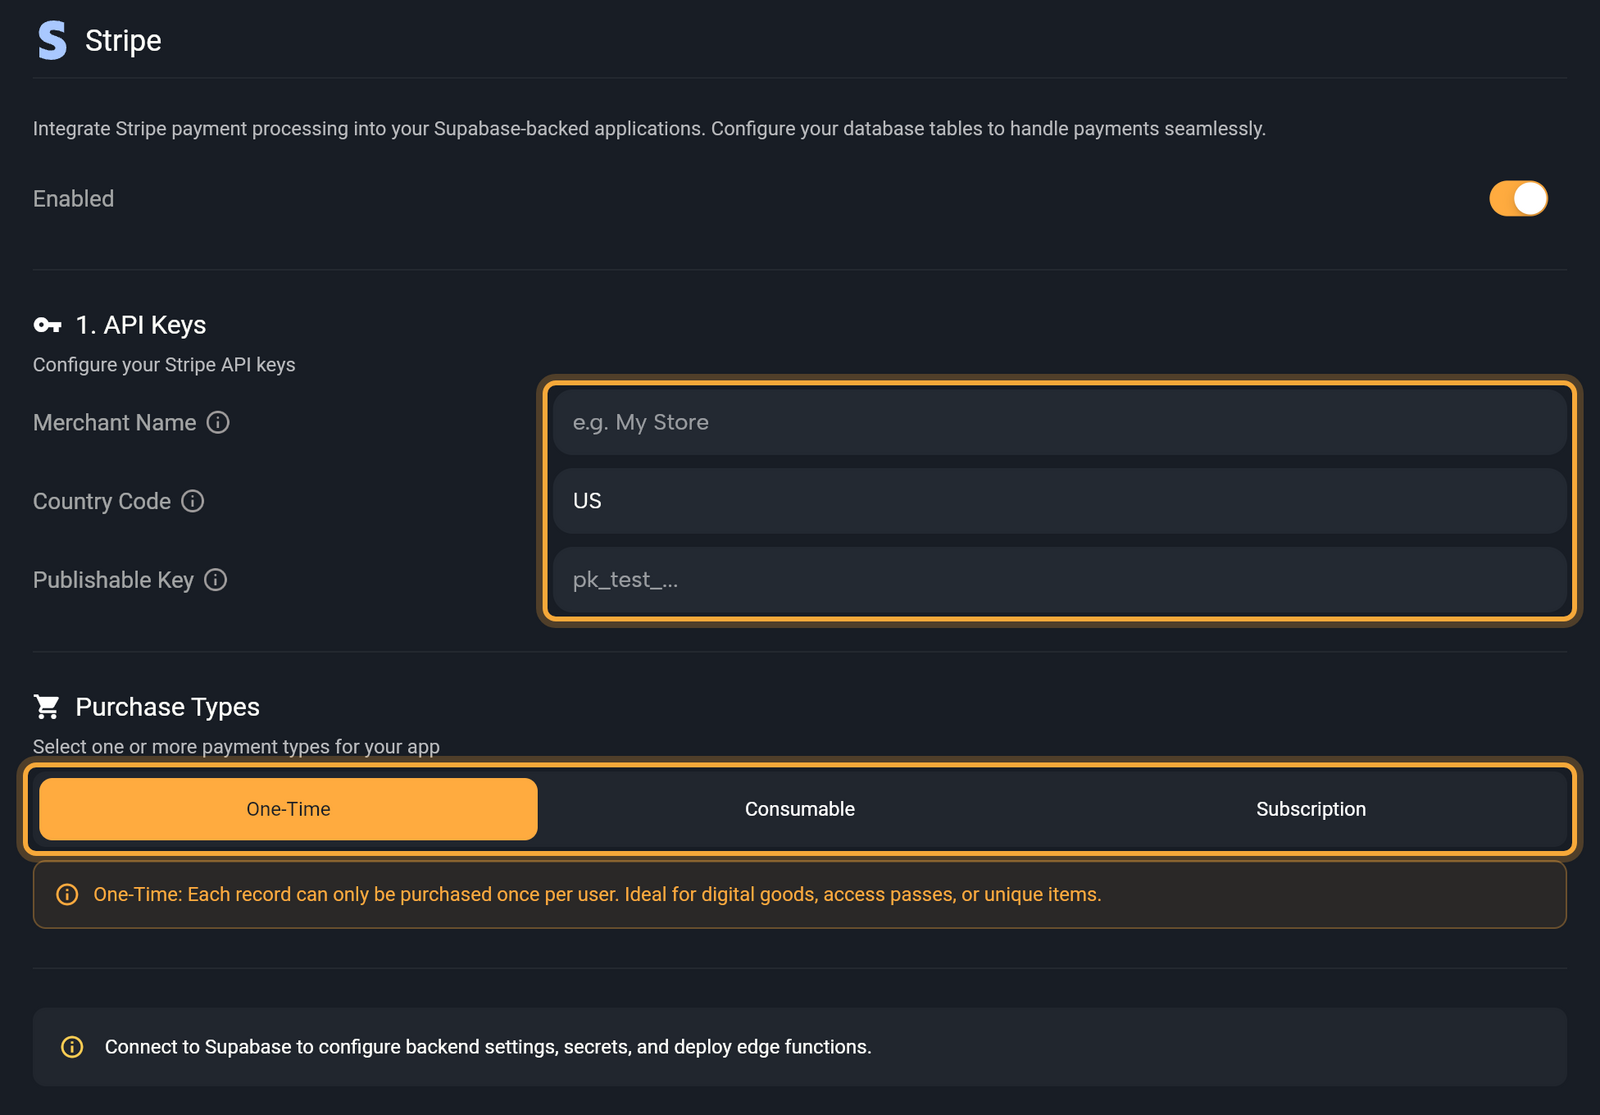The width and height of the screenshot is (1600, 1115).
Task: Show the Country Code info tooltip icon
Action: pyautogui.click(x=193, y=501)
